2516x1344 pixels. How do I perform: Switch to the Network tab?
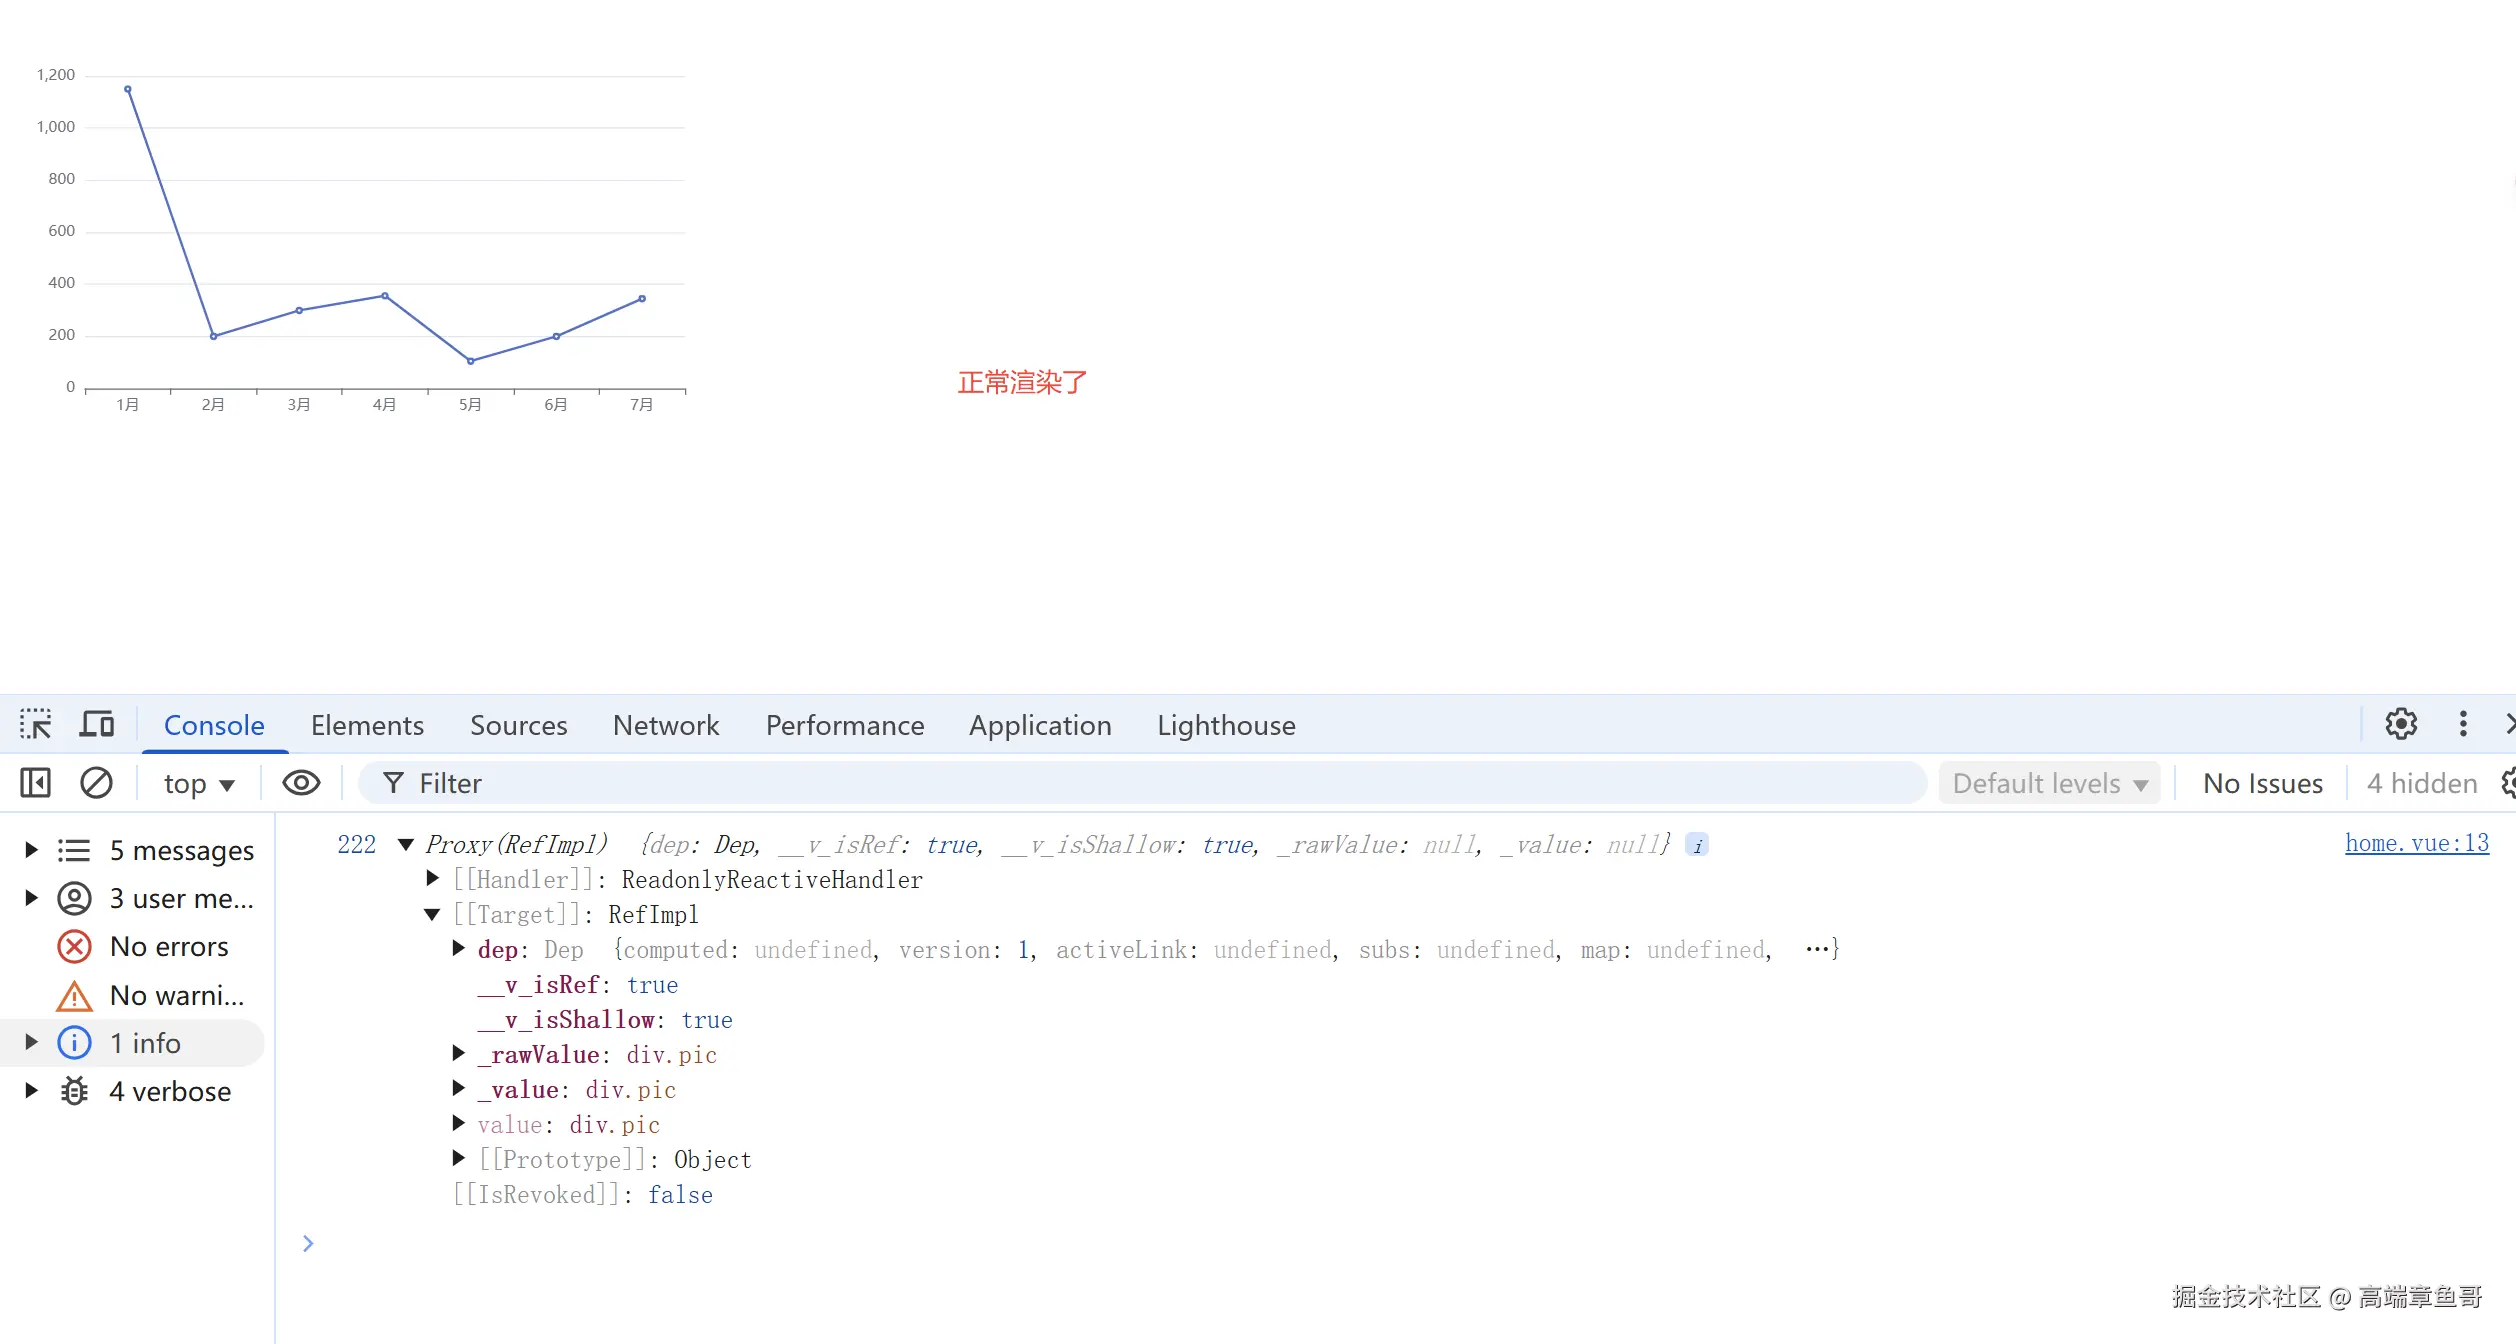tap(665, 725)
